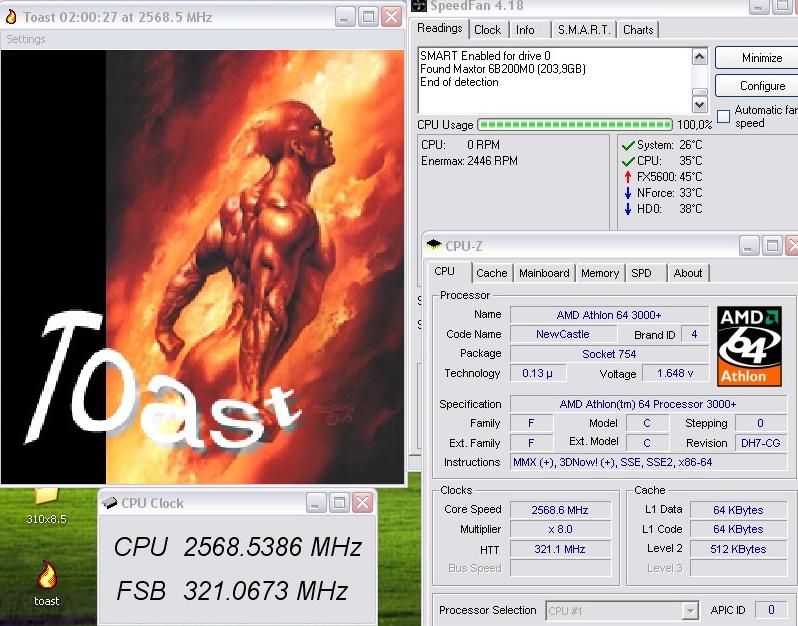Click the red up arrow beside FX5600
This screenshot has width=798, height=626.
[628, 177]
